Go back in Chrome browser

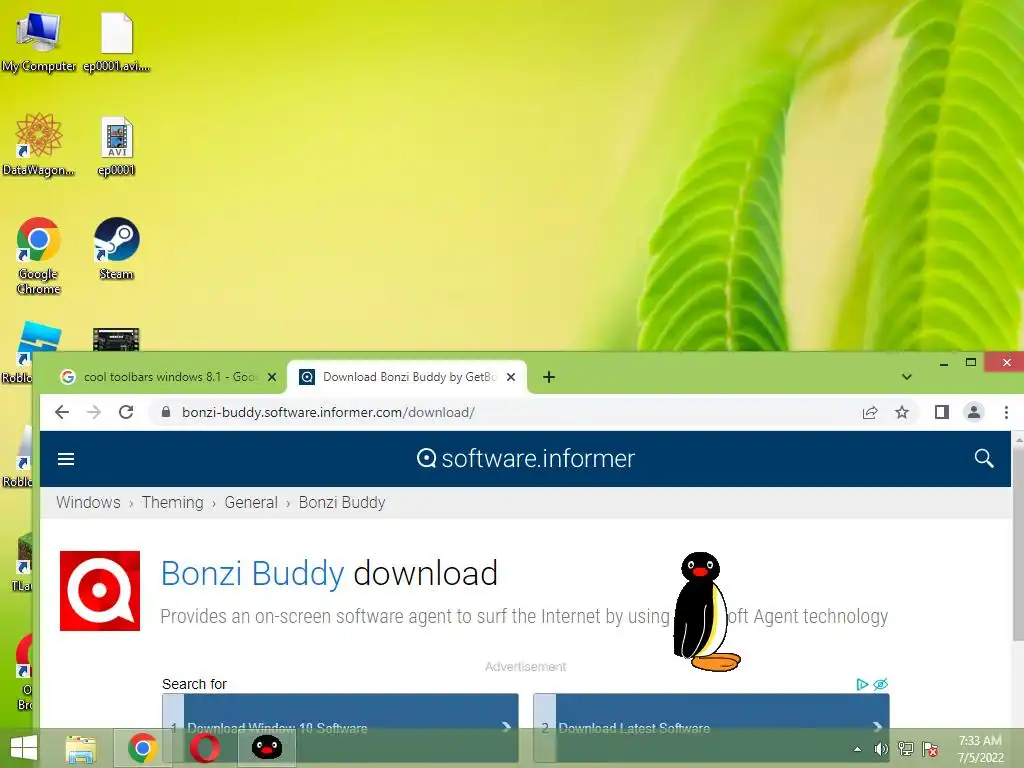pyautogui.click(x=62, y=412)
